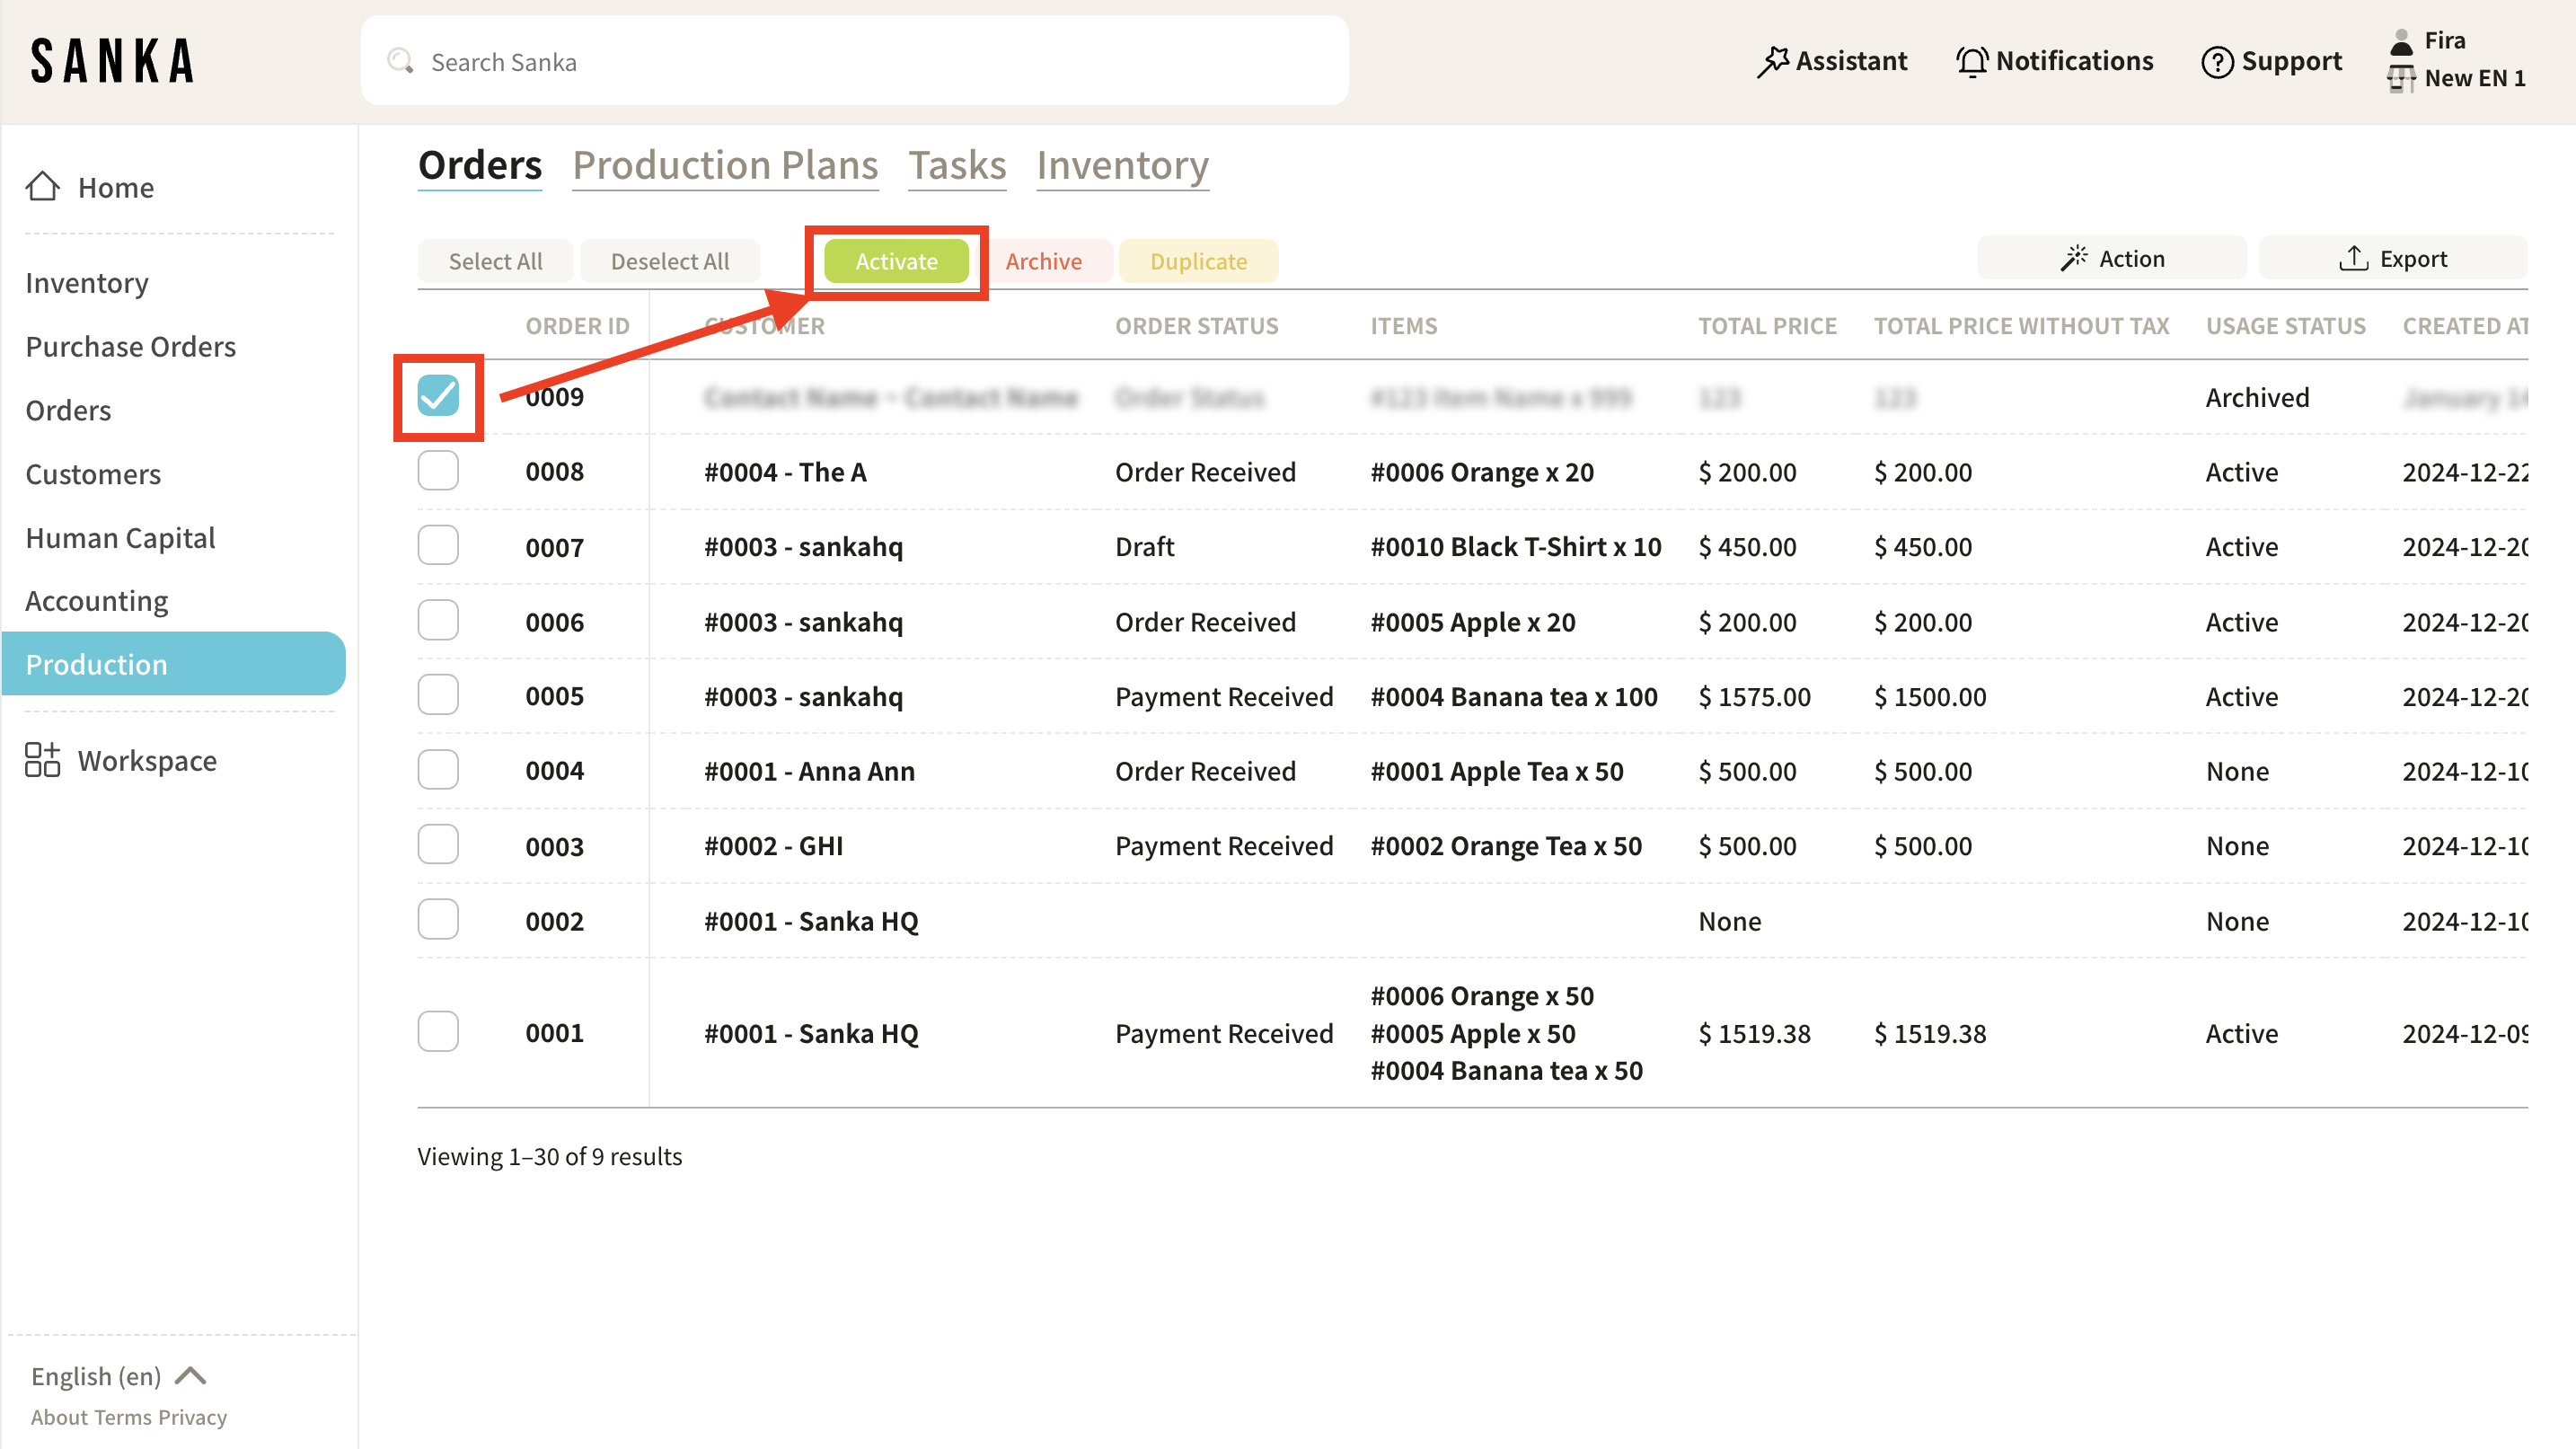Click the Notifications bell icon
This screenshot has width=2576, height=1449.
pos(1971,62)
